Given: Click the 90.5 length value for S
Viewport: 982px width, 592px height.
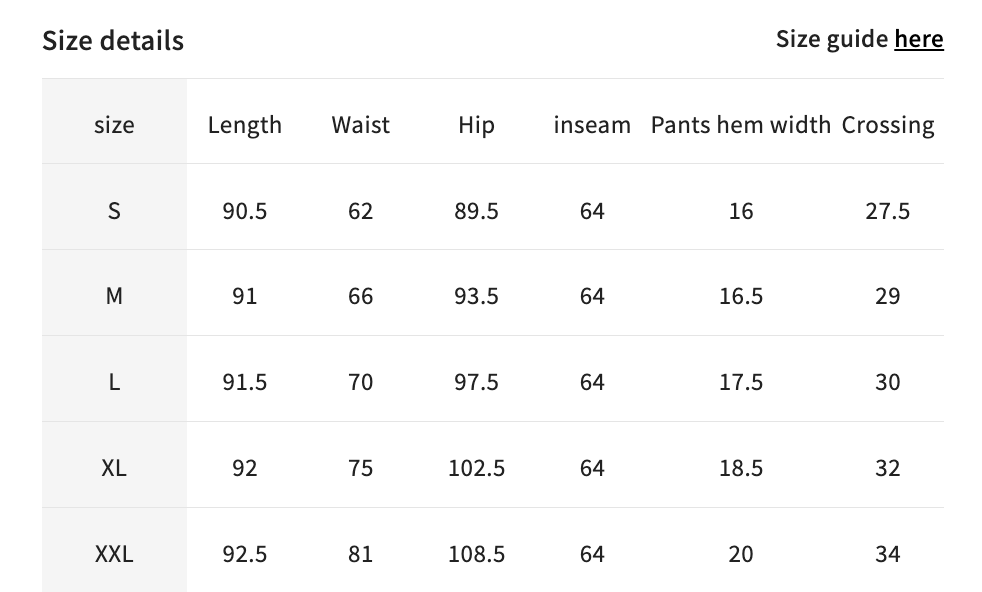Looking at the screenshot, I should pyautogui.click(x=245, y=211).
